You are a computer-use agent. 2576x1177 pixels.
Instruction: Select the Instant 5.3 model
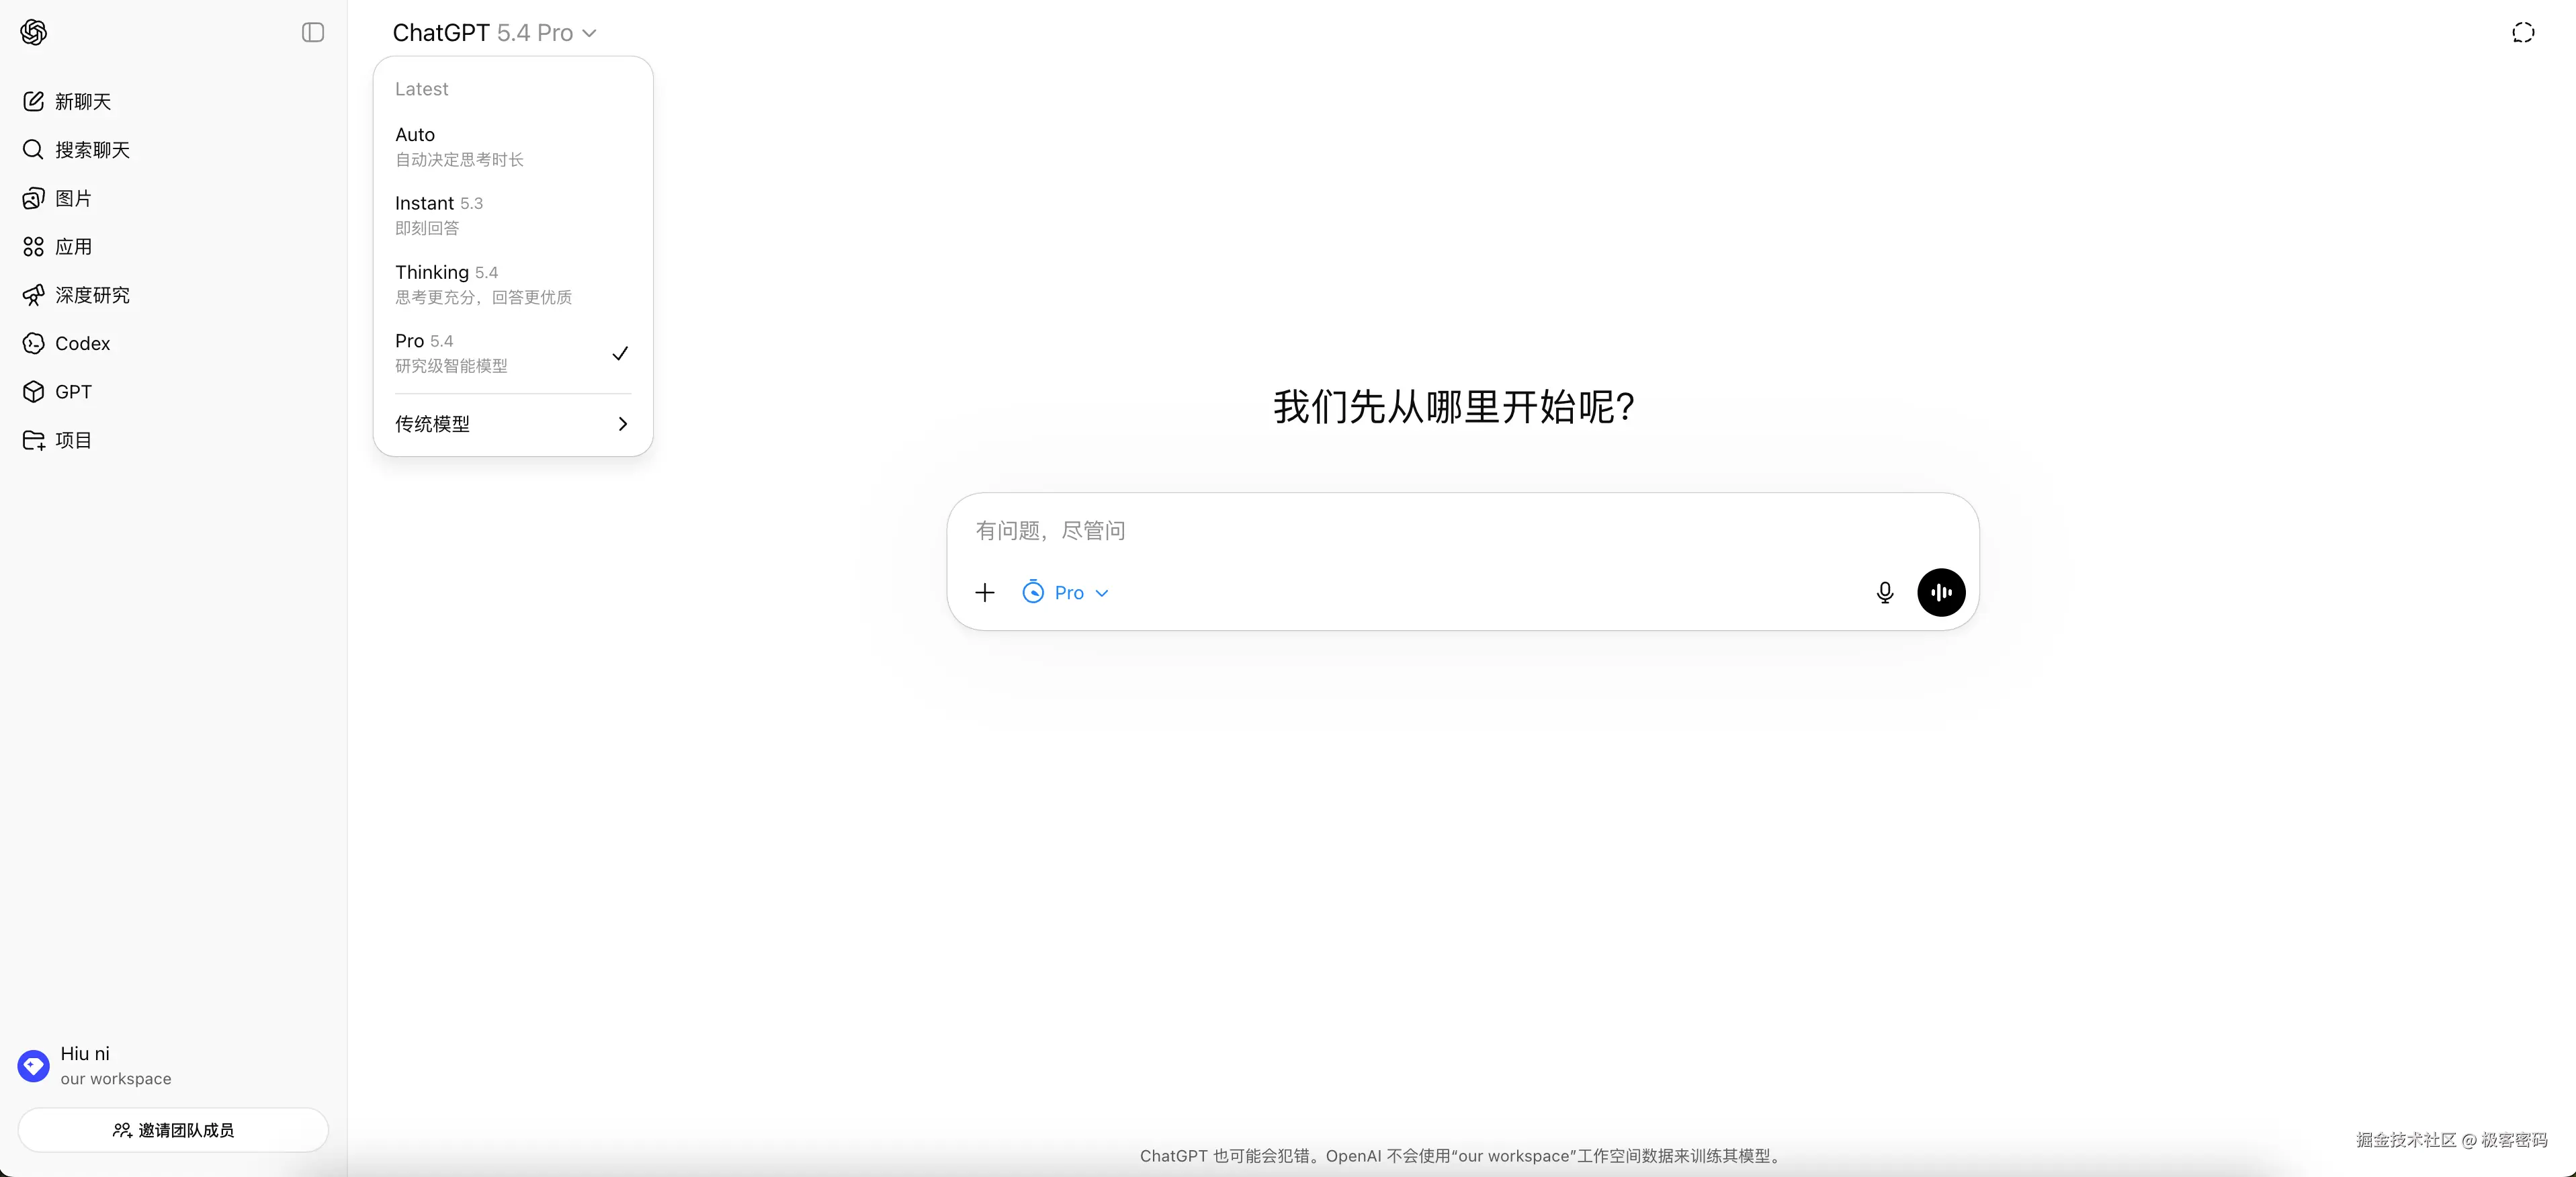click(x=512, y=215)
